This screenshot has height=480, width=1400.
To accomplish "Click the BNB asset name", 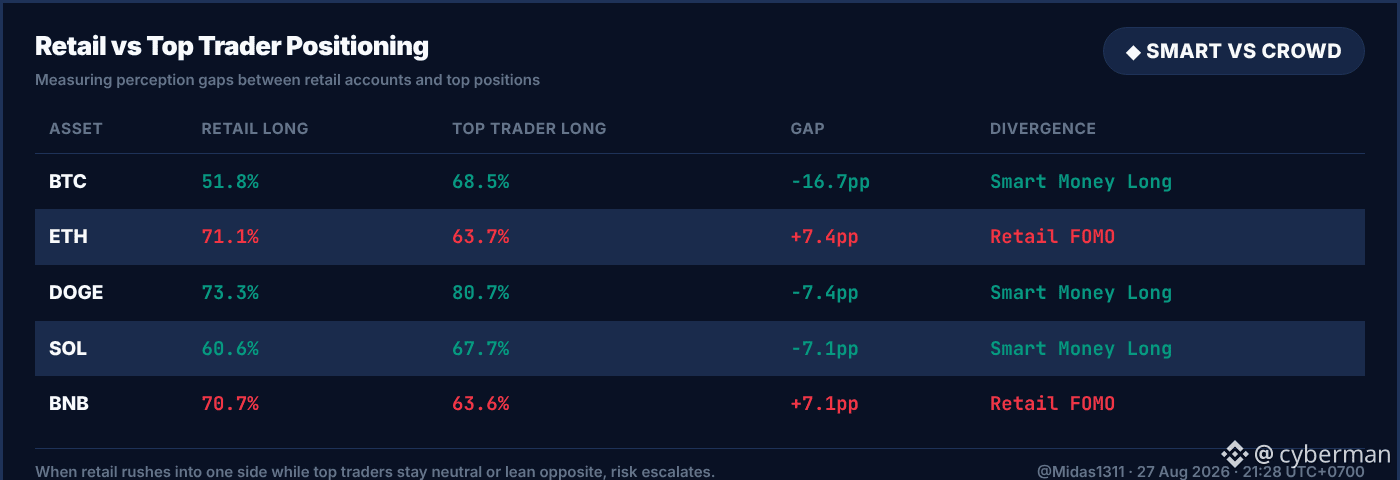I will tap(68, 404).
